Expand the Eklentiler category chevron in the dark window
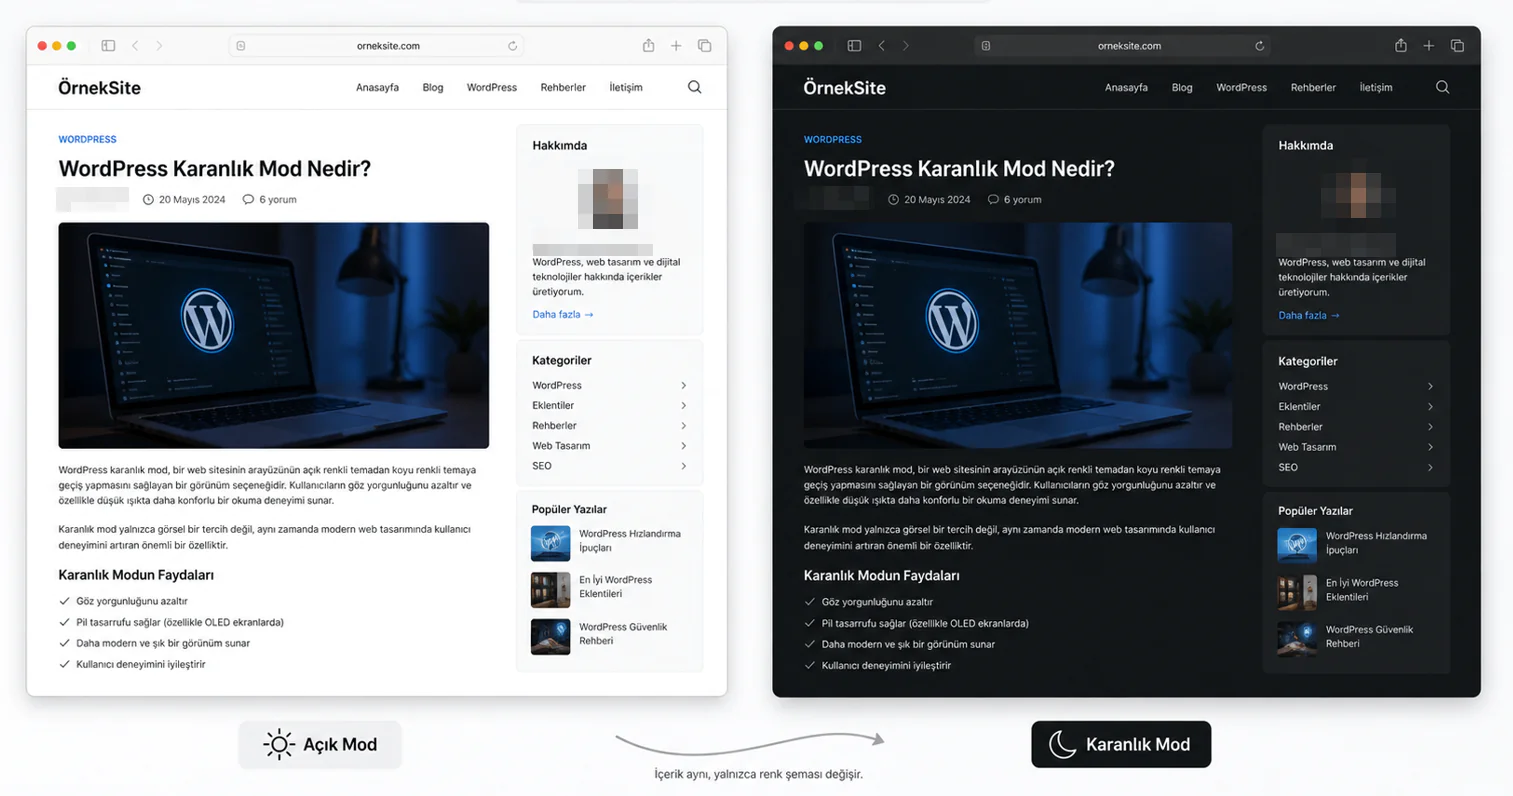The height and width of the screenshot is (796, 1513). [x=1430, y=406]
